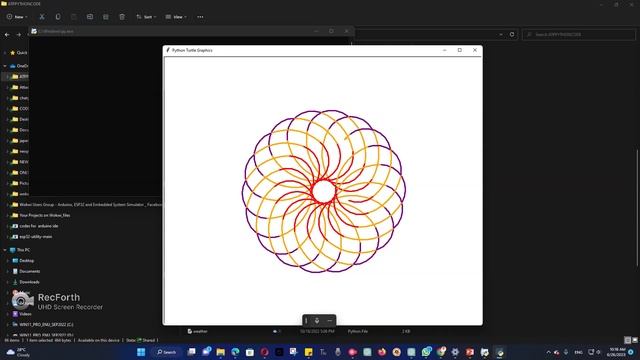Open the New dropdown in File Explorer

point(17,17)
